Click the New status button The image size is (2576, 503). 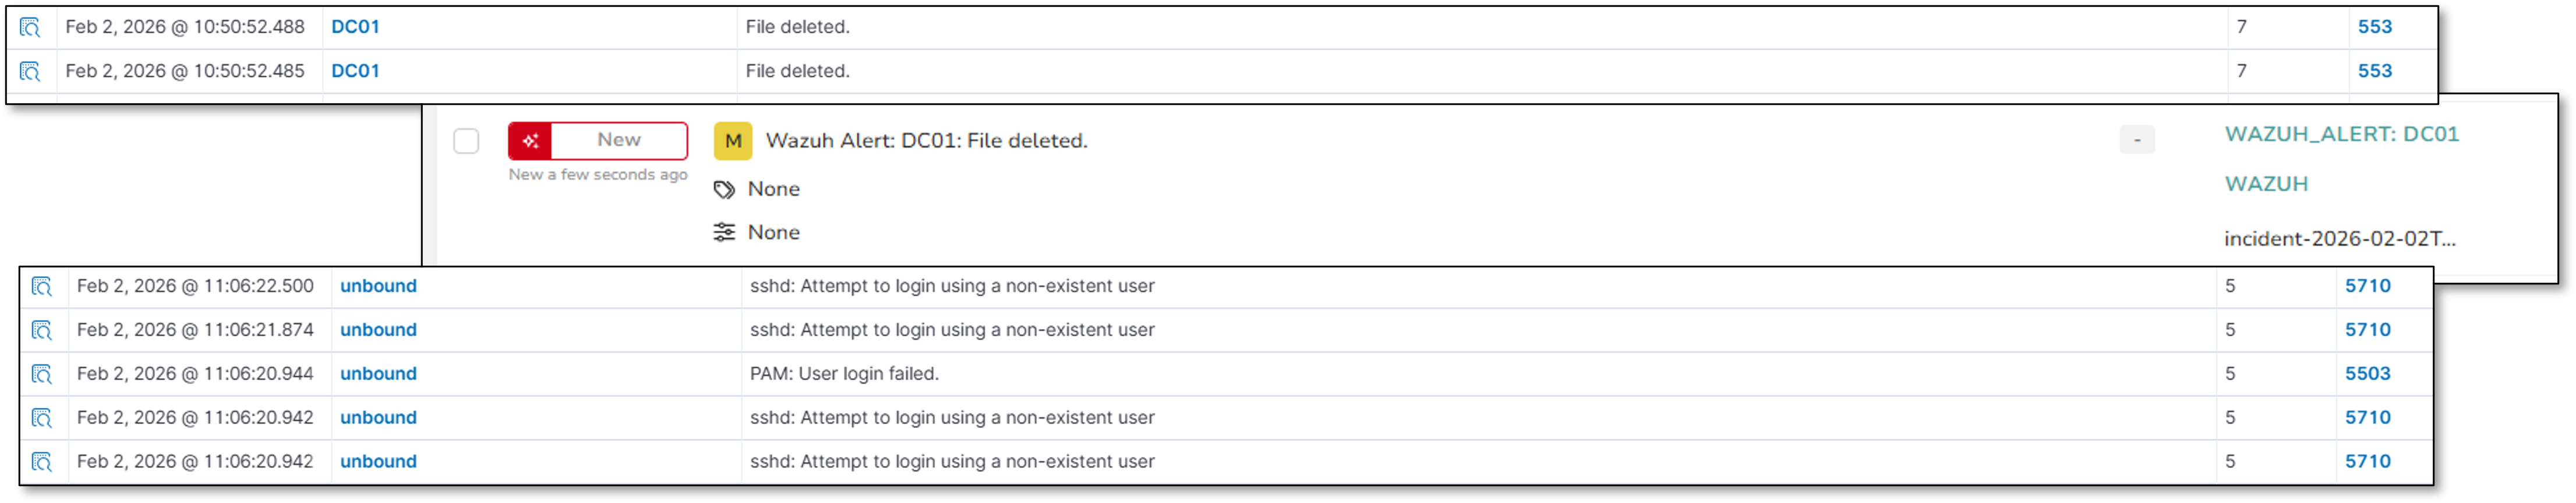[x=618, y=141]
